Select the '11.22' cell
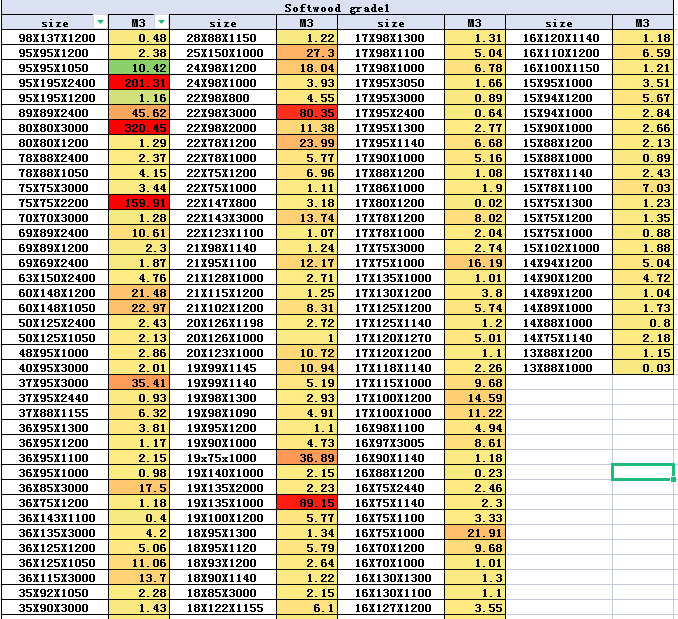This screenshot has width=678, height=619. pyautogui.click(x=475, y=413)
